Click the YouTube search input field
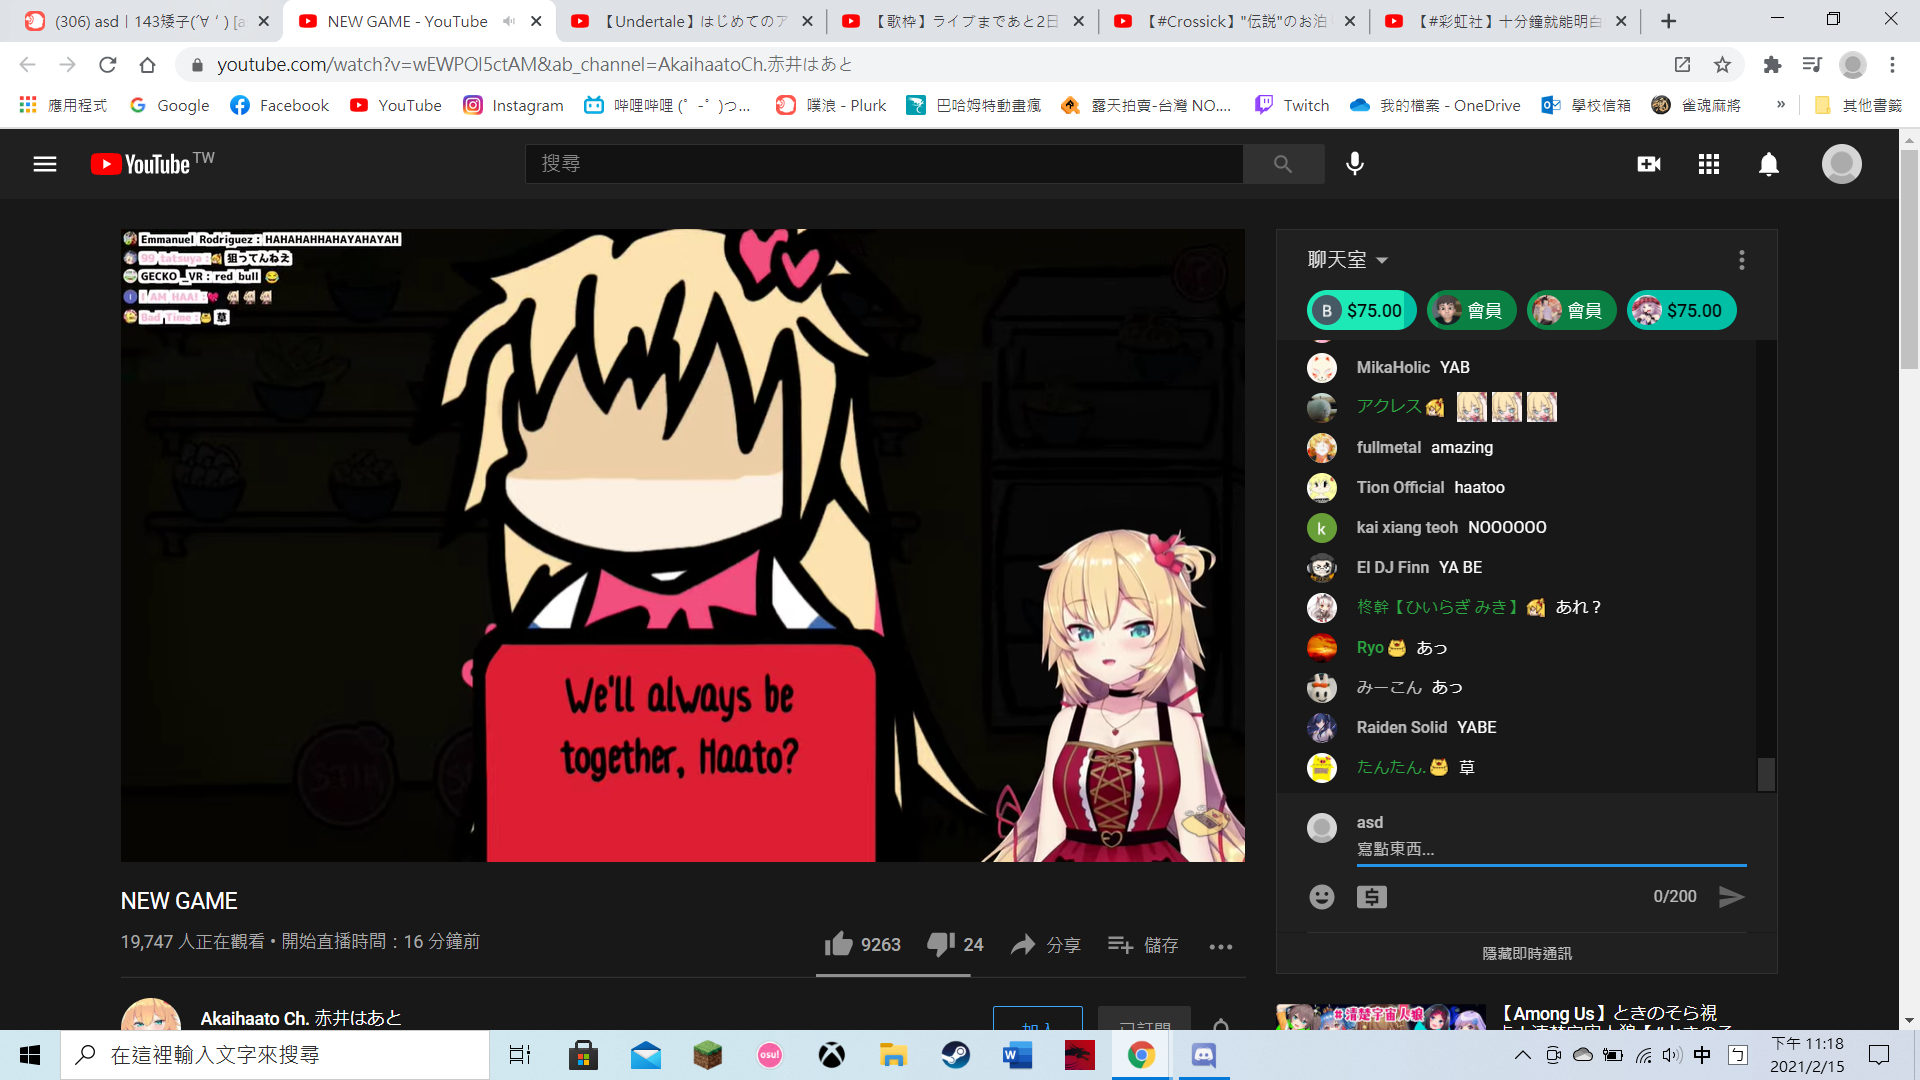The height and width of the screenshot is (1080, 1920). pos(884,164)
